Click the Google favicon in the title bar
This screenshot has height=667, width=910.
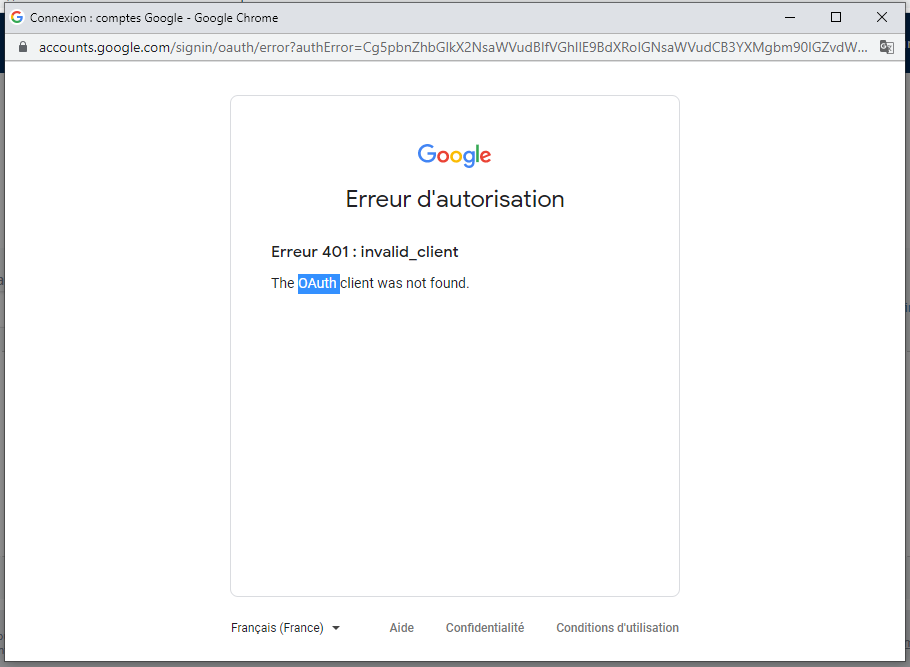tap(15, 17)
